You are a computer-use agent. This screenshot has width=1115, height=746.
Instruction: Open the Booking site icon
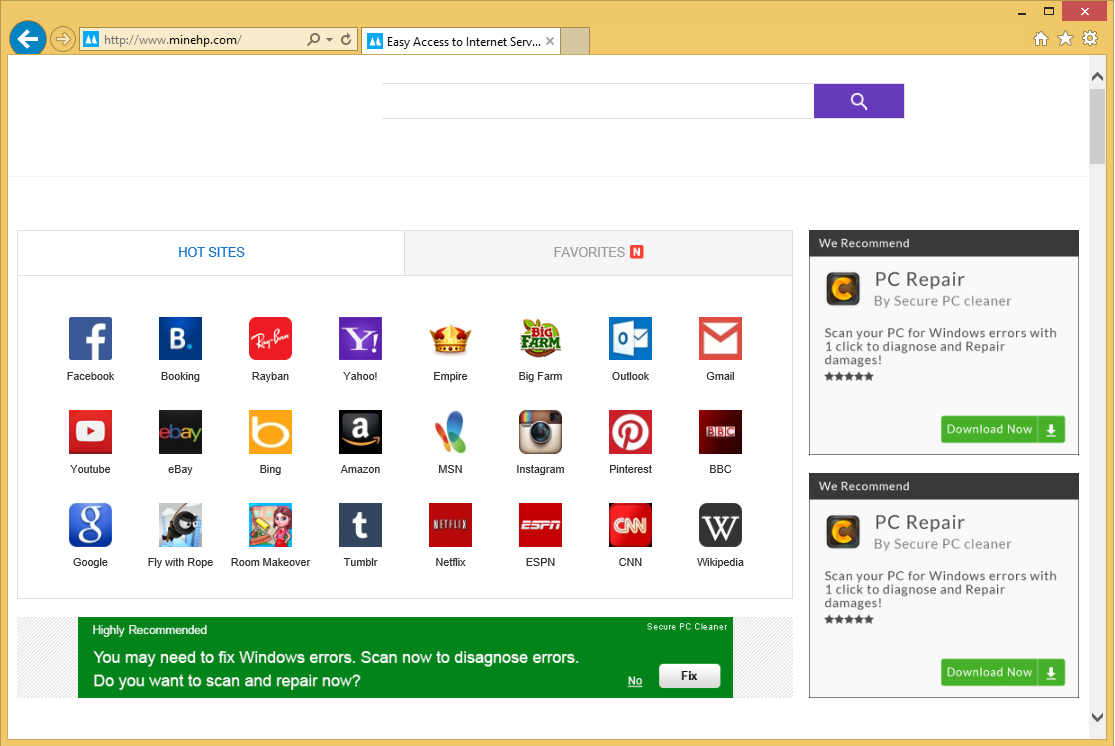(x=180, y=339)
